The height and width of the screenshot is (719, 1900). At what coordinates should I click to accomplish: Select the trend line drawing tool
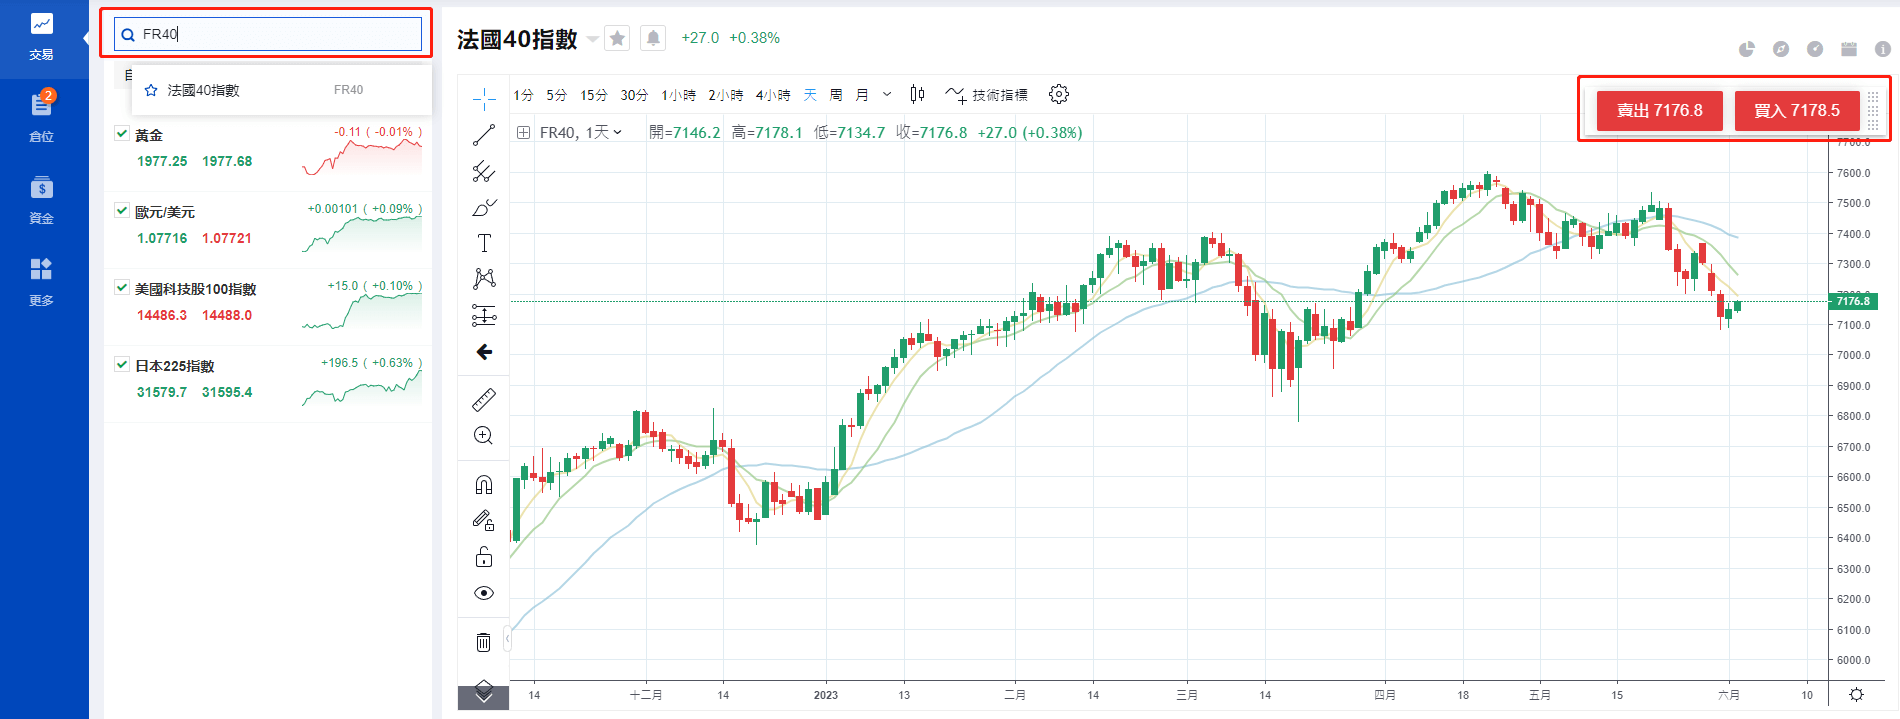coord(484,135)
